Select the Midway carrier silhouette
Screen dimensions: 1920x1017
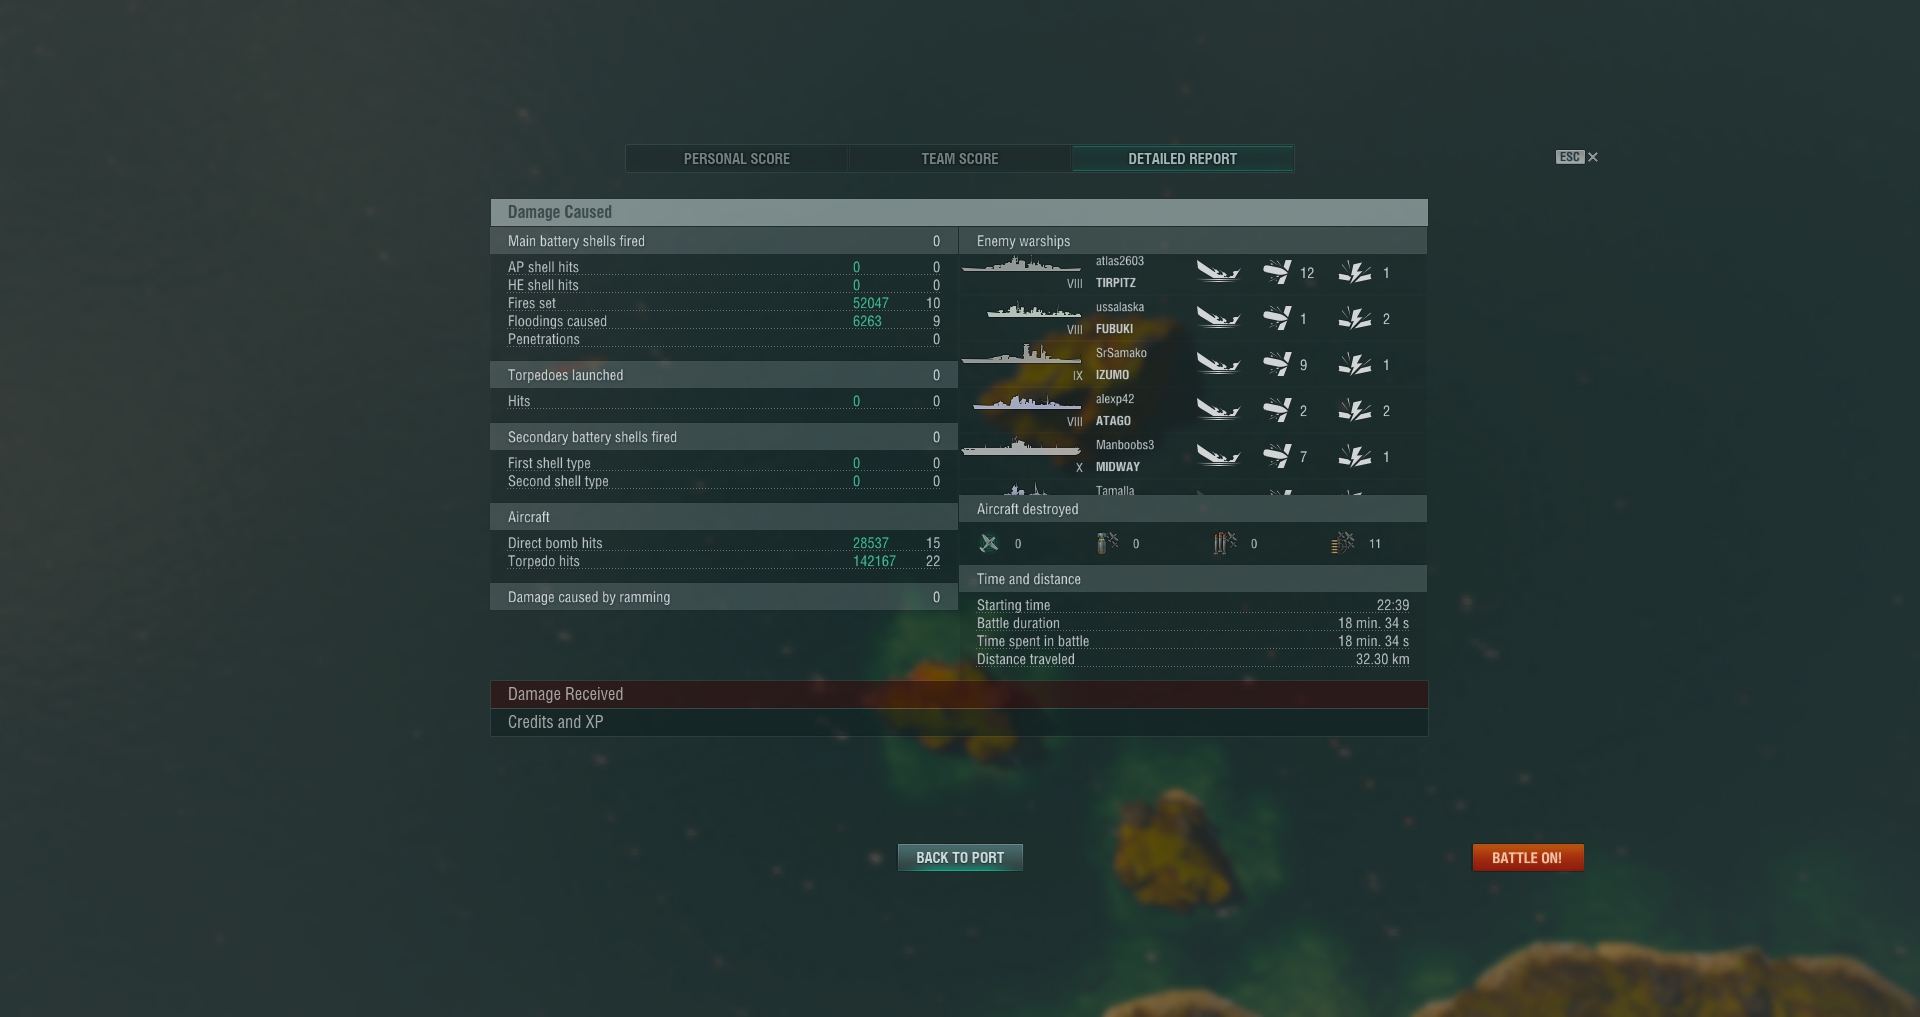[x=1021, y=448]
